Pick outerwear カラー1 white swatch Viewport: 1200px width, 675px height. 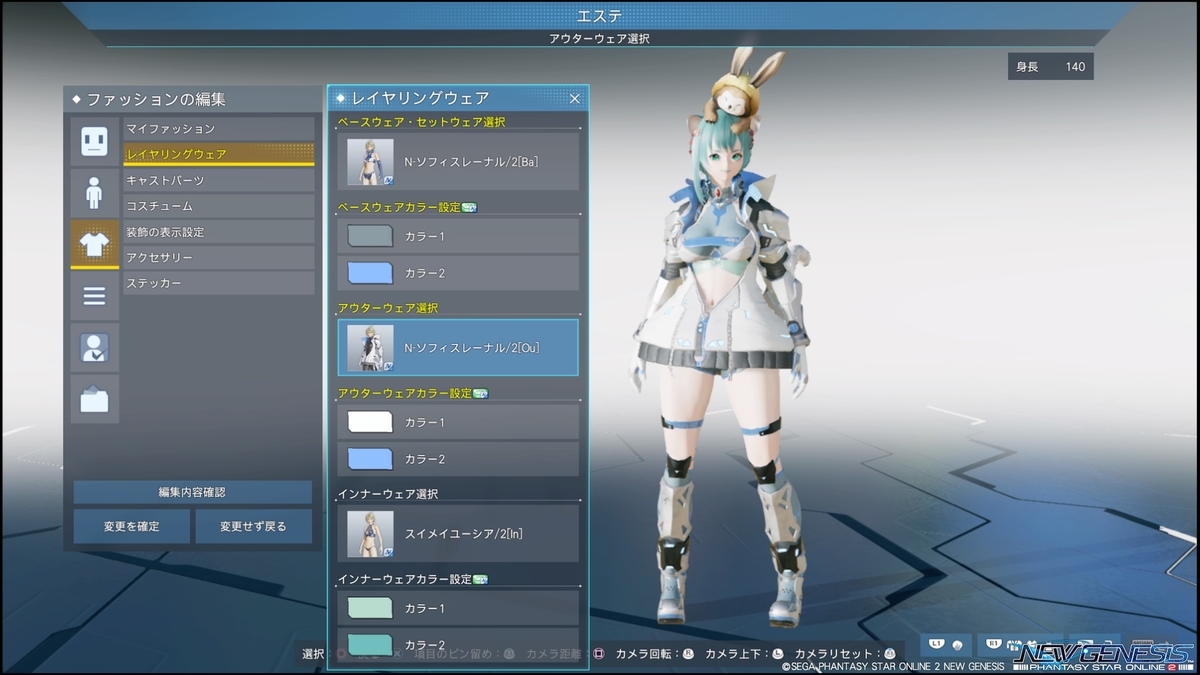370,422
